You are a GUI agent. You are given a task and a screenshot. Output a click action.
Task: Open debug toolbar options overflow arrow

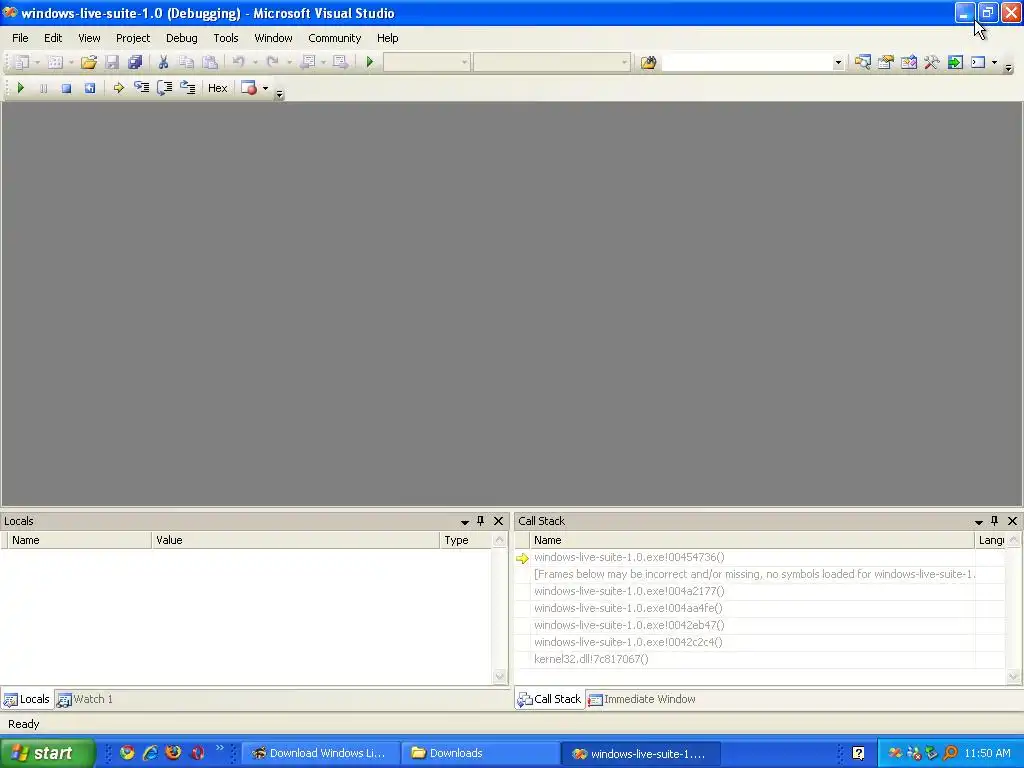(x=280, y=94)
